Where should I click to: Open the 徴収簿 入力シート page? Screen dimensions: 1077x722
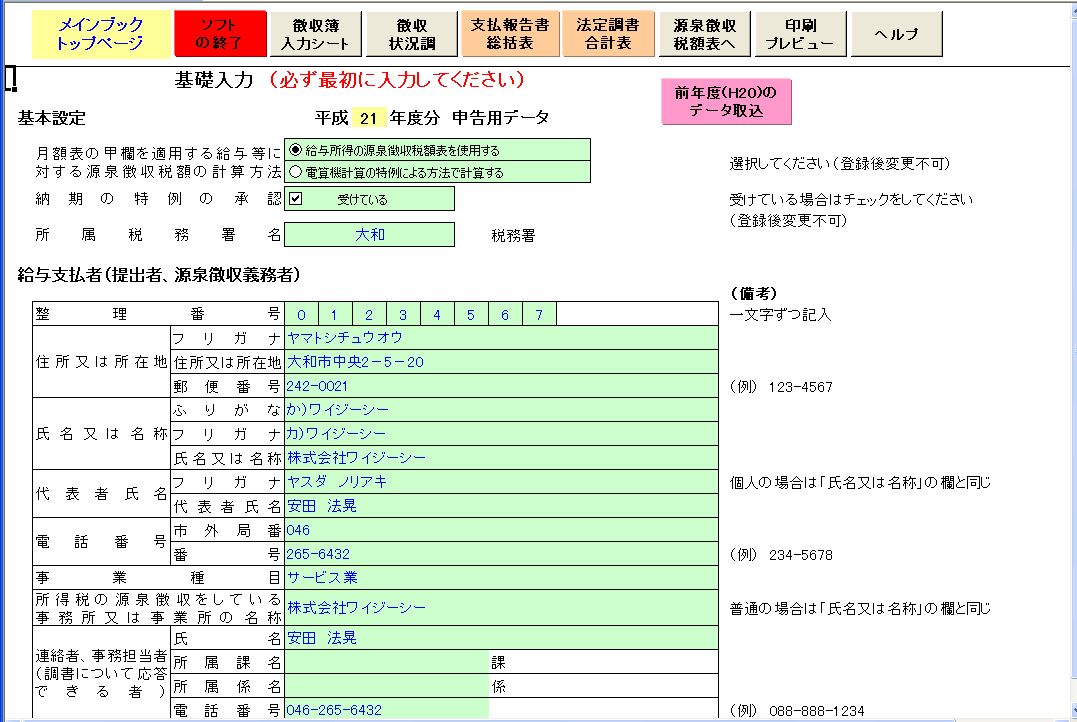[x=316, y=34]
